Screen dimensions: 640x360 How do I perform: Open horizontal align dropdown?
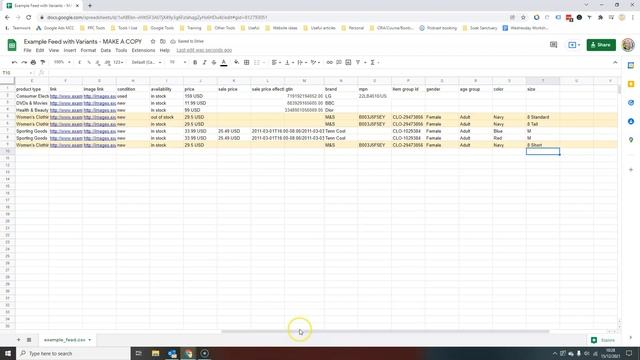276,62
